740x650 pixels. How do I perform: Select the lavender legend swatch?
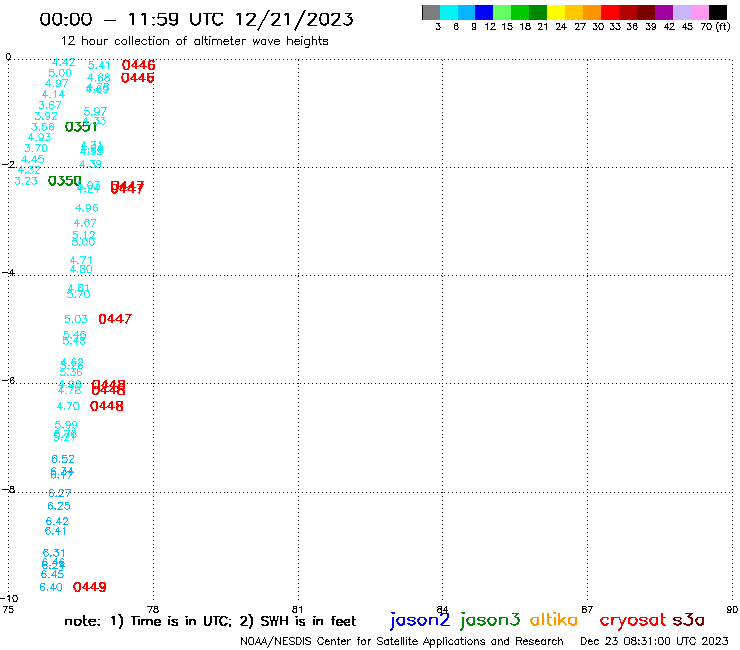[681, 12]
